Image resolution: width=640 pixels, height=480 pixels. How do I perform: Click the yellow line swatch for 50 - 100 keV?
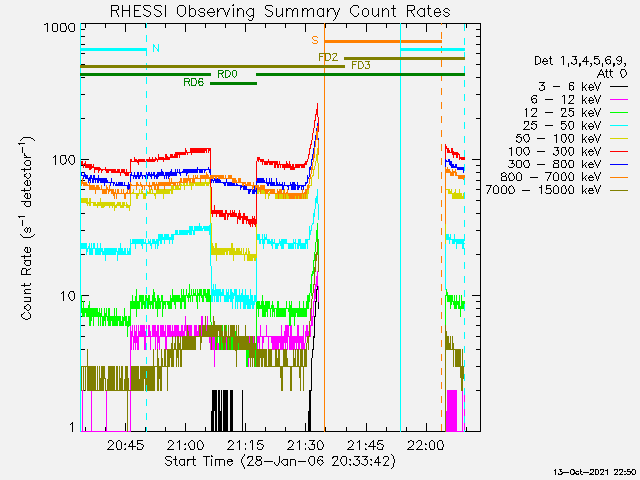click(x=619, y=139)
